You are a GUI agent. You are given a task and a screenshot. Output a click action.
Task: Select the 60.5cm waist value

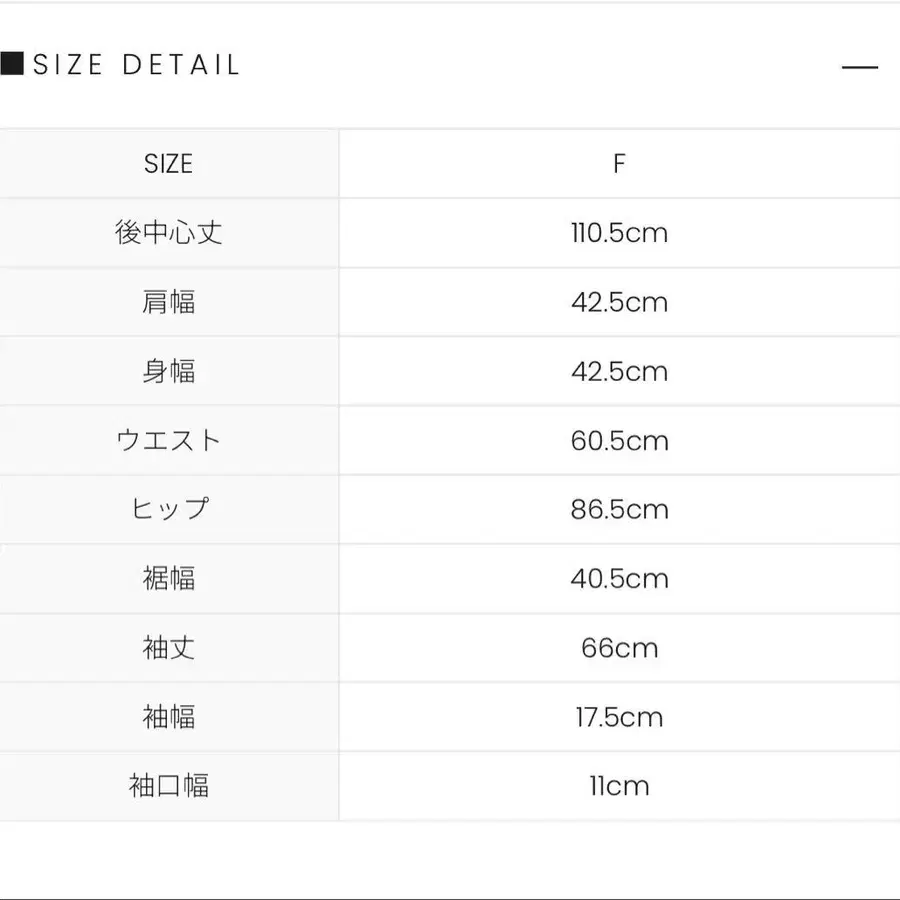click(x=619, y=440)
